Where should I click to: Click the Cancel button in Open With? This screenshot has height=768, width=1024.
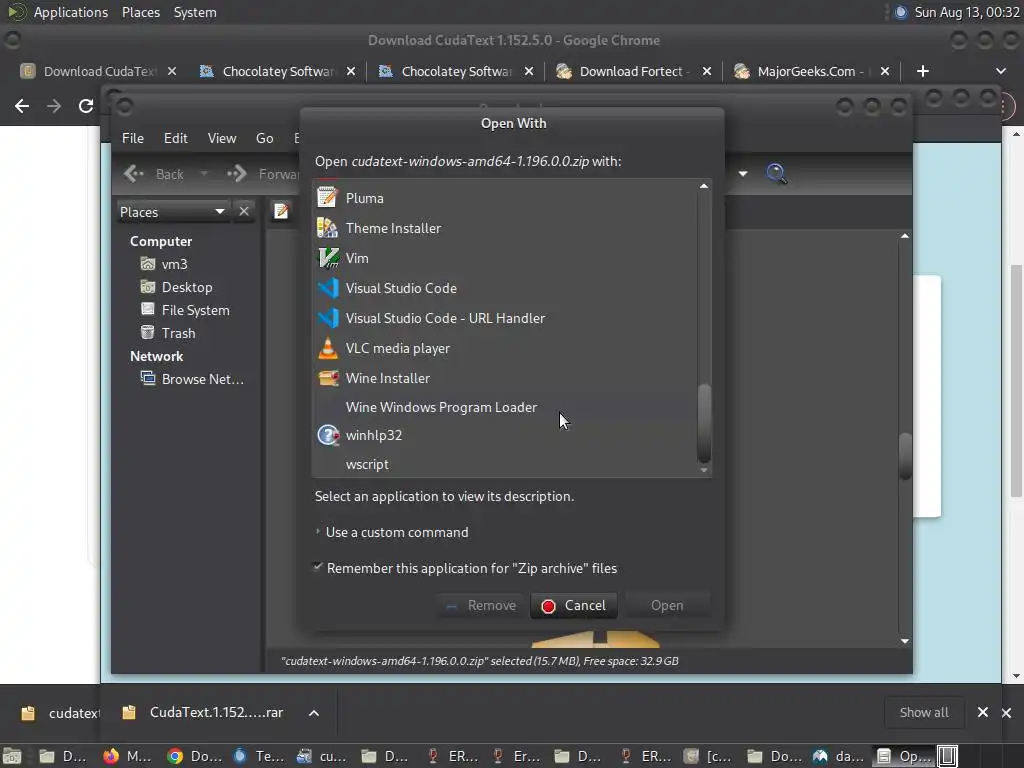[x=574, y=605]
